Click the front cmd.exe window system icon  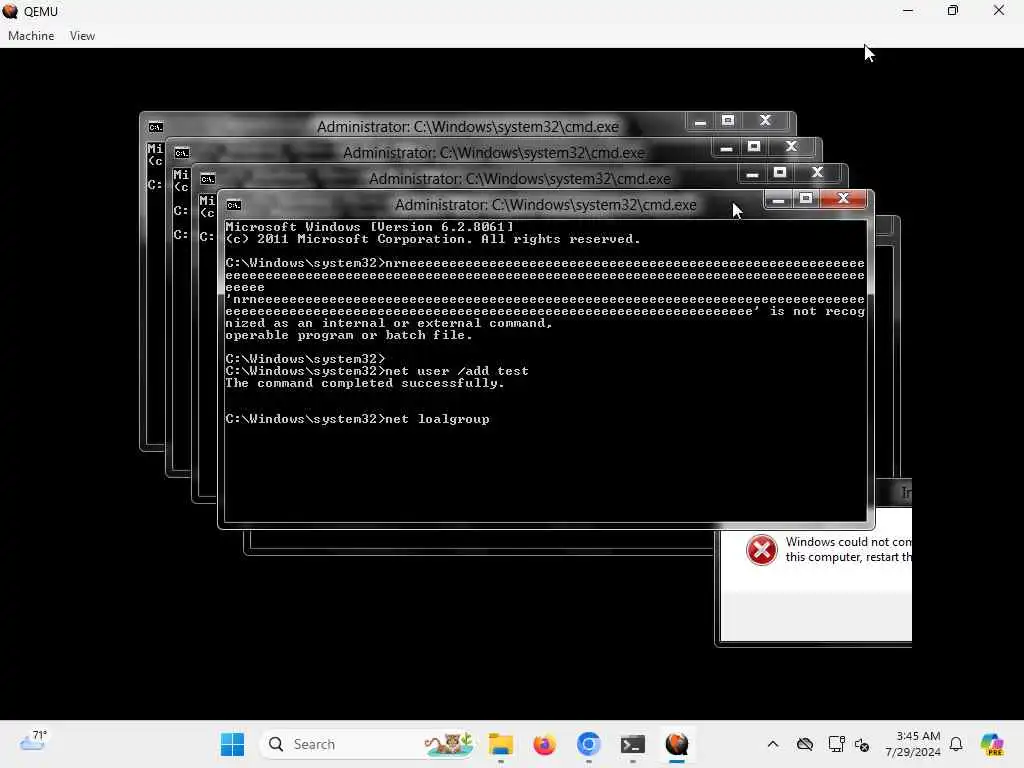coord(234,205)
